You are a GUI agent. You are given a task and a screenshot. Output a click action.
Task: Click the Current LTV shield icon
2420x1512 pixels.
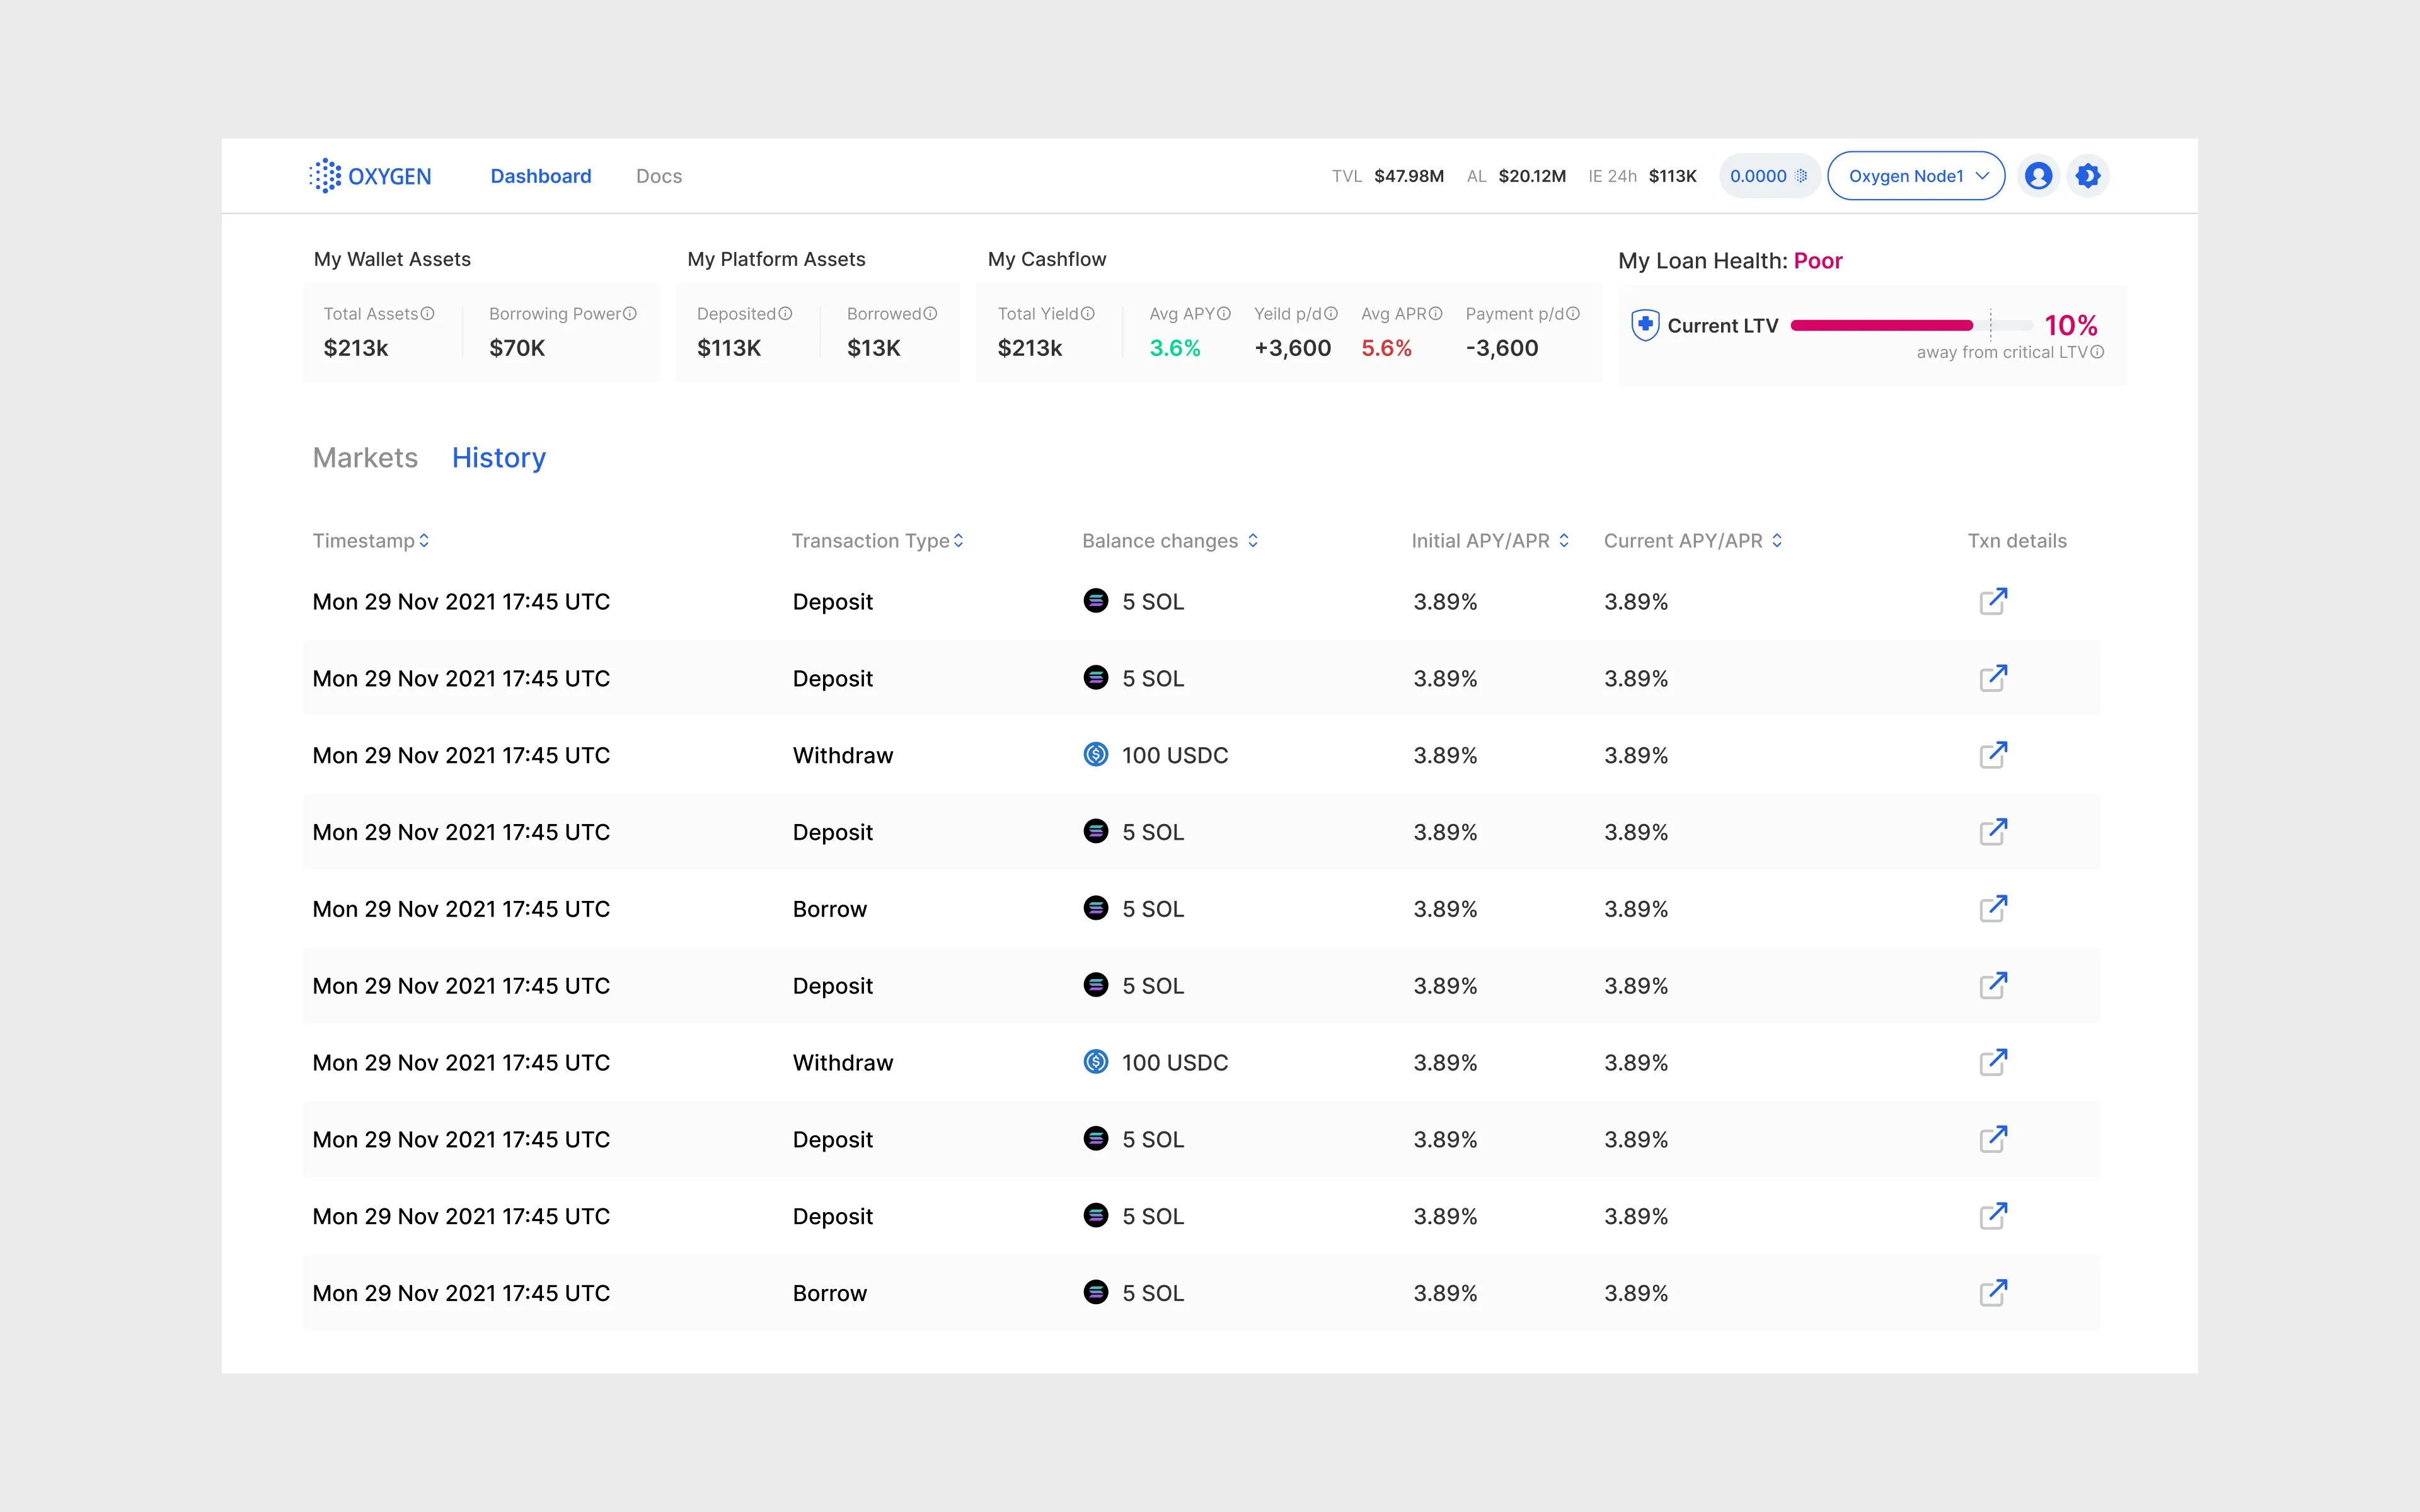click(x=1645, y=325)
